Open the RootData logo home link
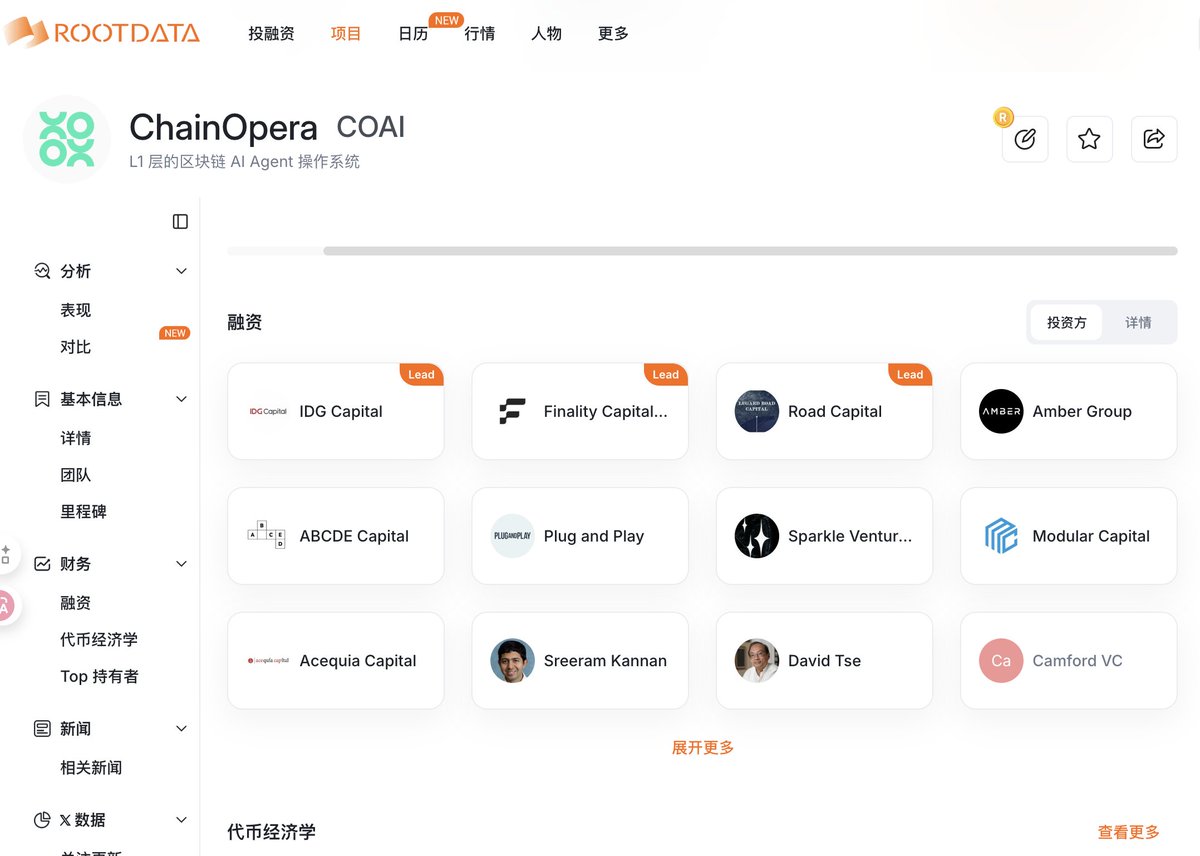The width and height of the screenshot is (1200, 856). 101,32
